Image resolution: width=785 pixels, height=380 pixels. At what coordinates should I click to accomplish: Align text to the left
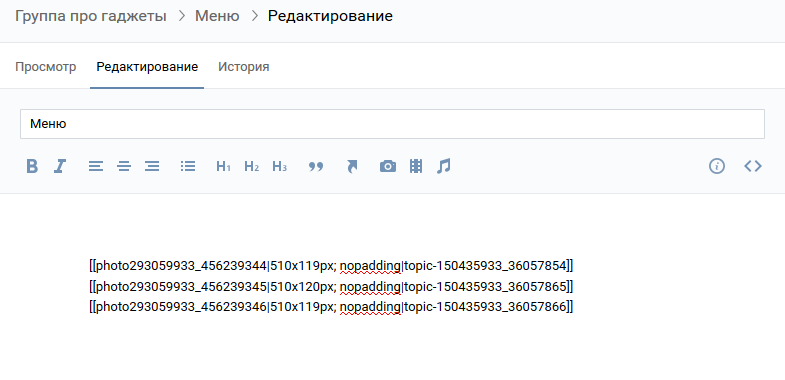click(96, 166)
